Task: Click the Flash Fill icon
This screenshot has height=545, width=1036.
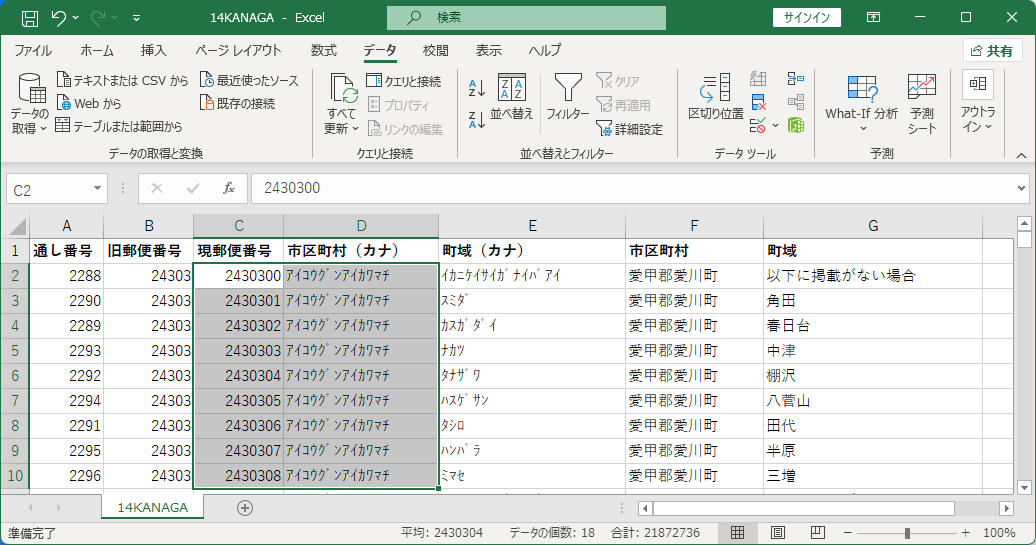Action: pyautogui.click(x=758, y=80)
